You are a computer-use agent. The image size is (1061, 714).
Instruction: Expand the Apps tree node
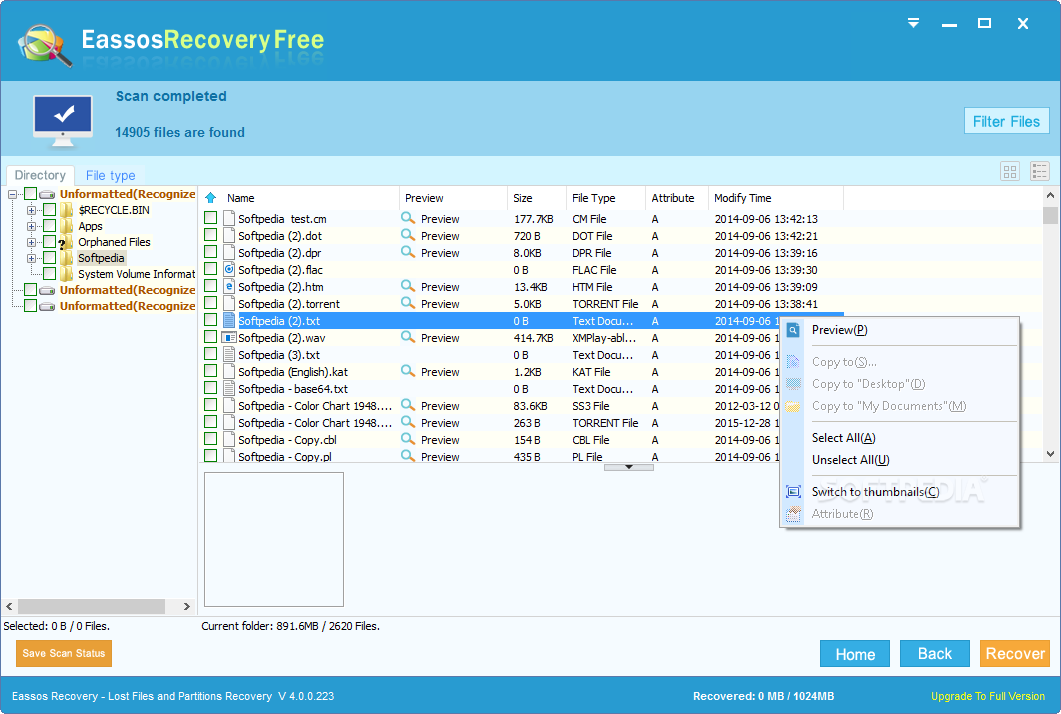(x=31, y=226)
